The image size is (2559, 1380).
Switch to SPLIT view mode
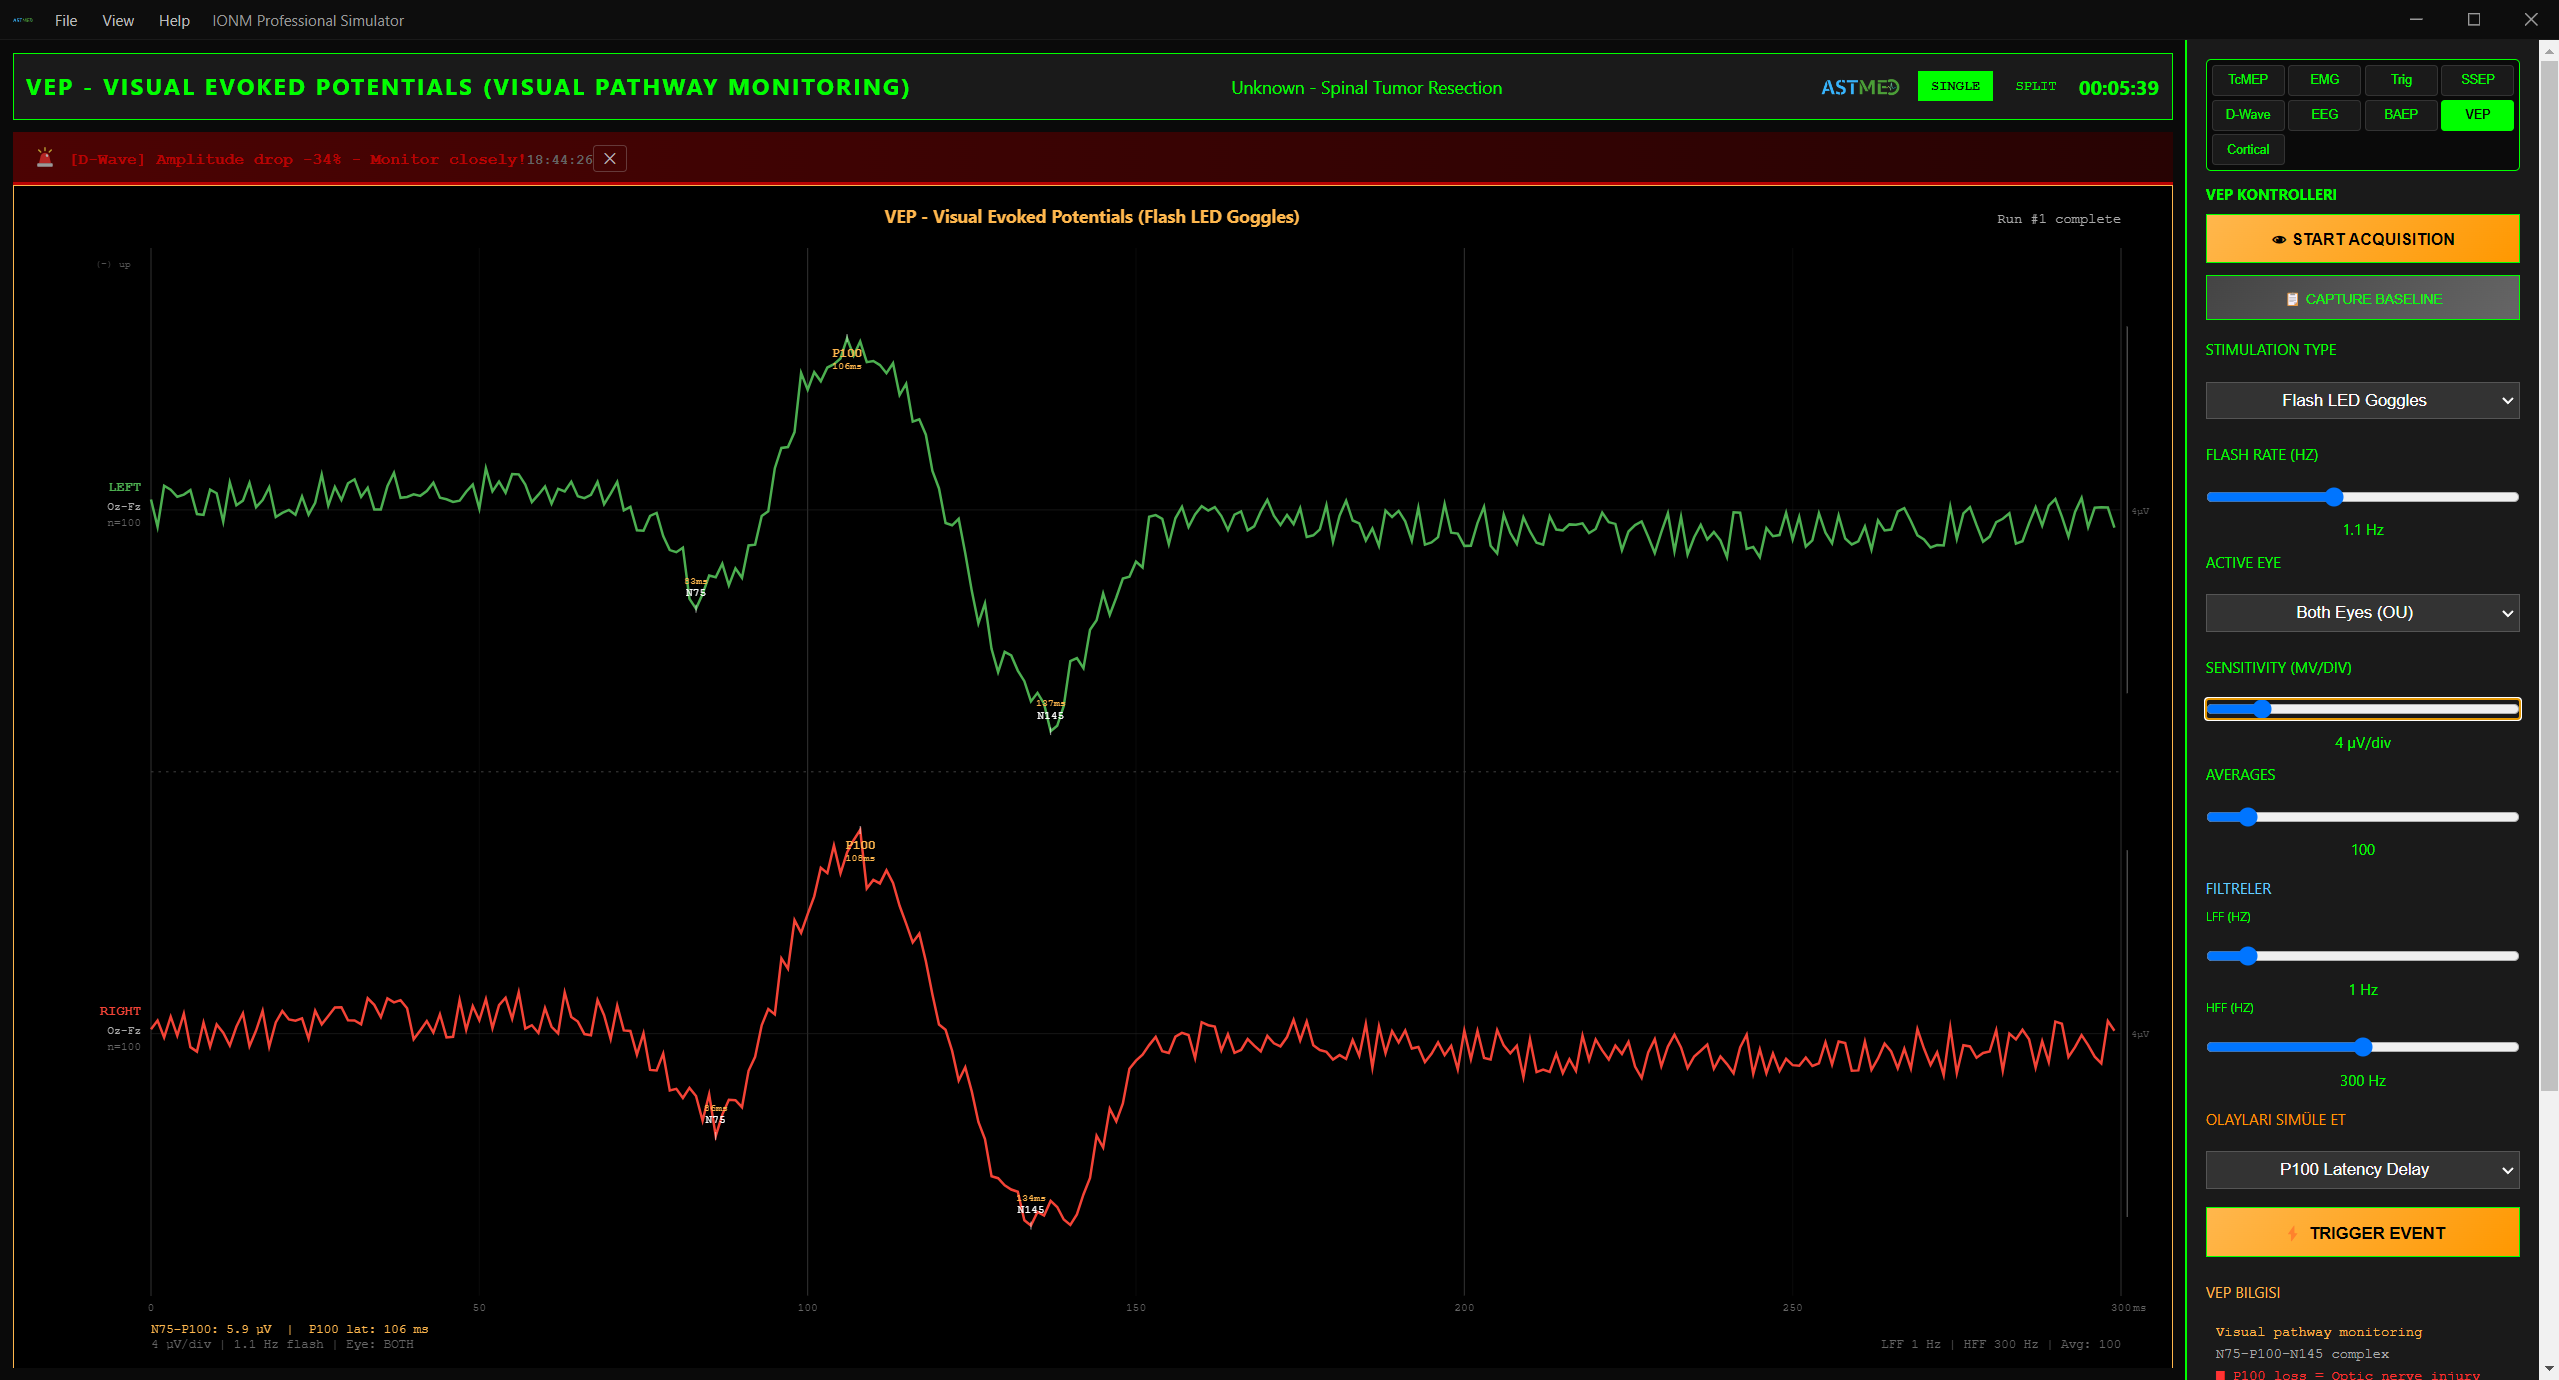(2035, 87)
